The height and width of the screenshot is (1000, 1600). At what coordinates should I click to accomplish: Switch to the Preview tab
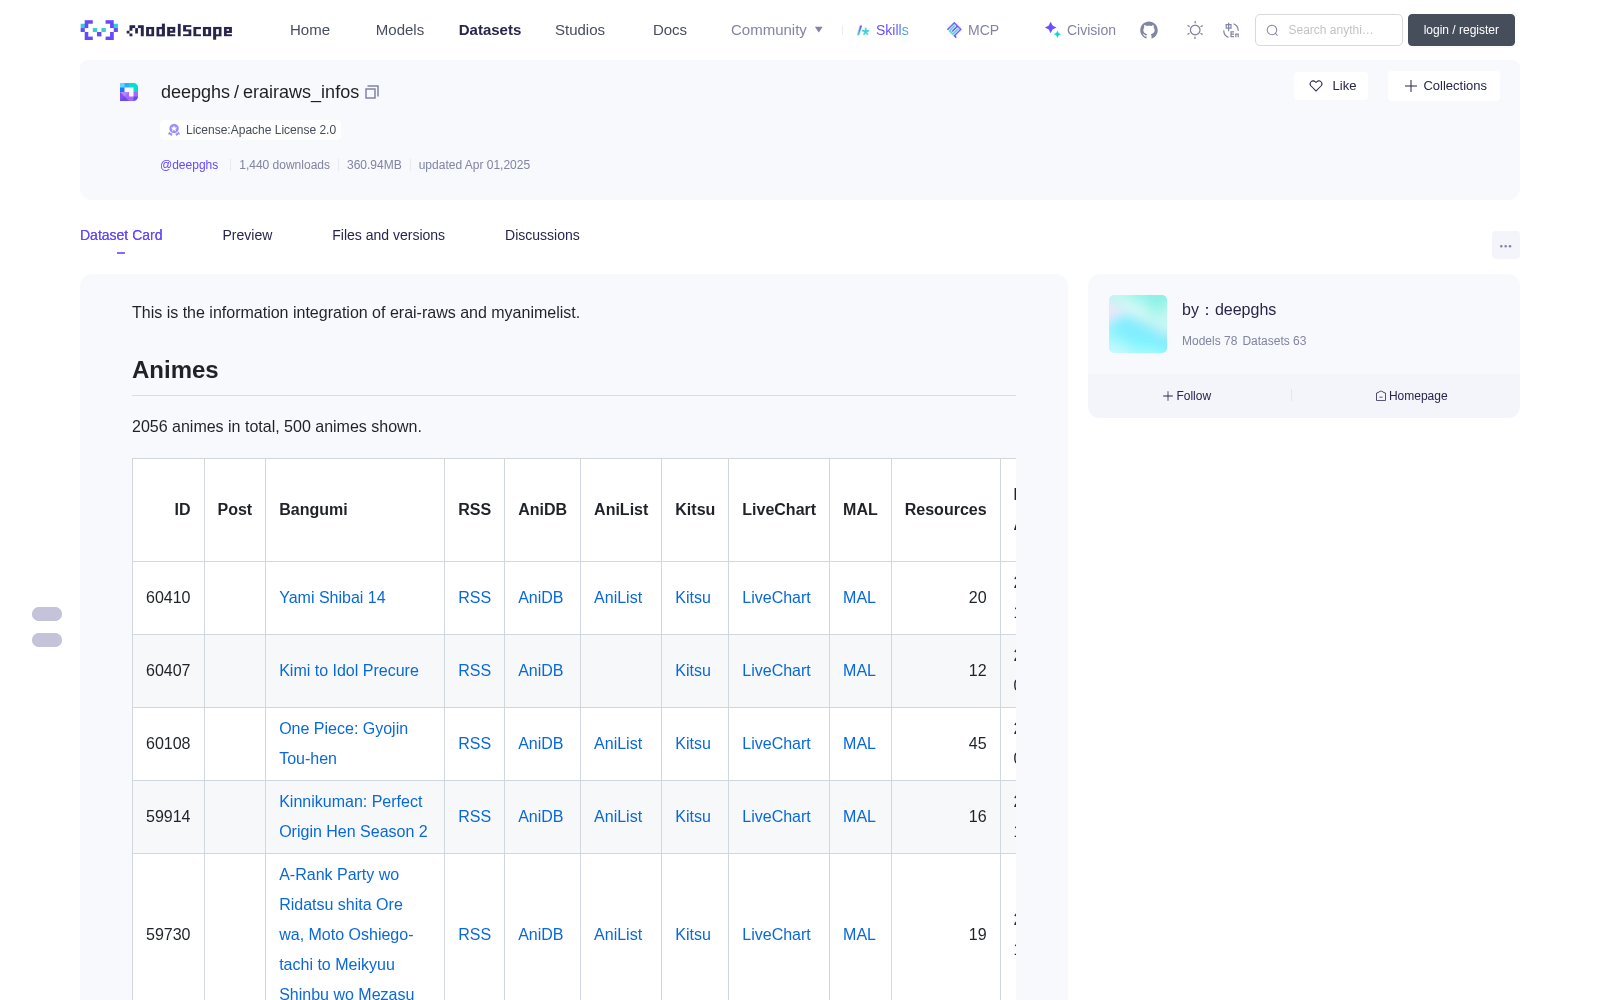point(247,235)
